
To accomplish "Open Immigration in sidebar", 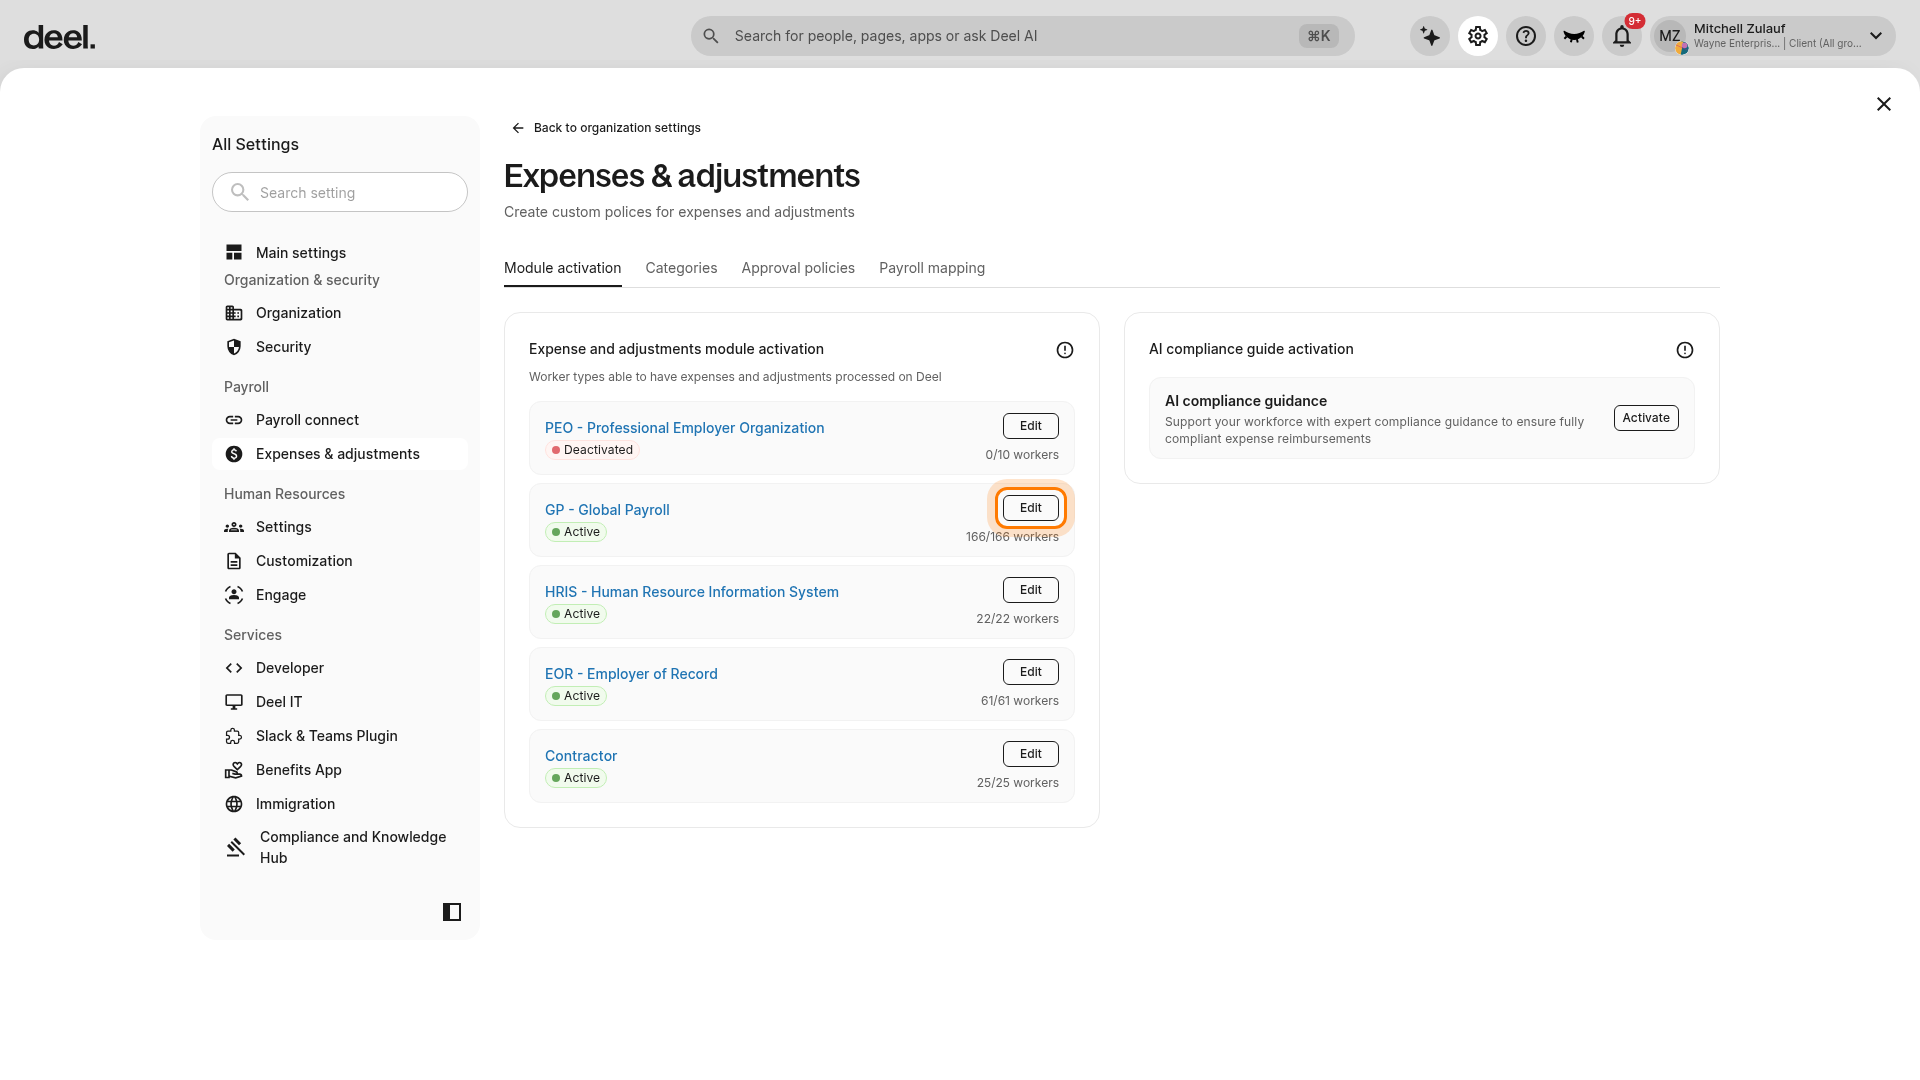I will point(340,804).
